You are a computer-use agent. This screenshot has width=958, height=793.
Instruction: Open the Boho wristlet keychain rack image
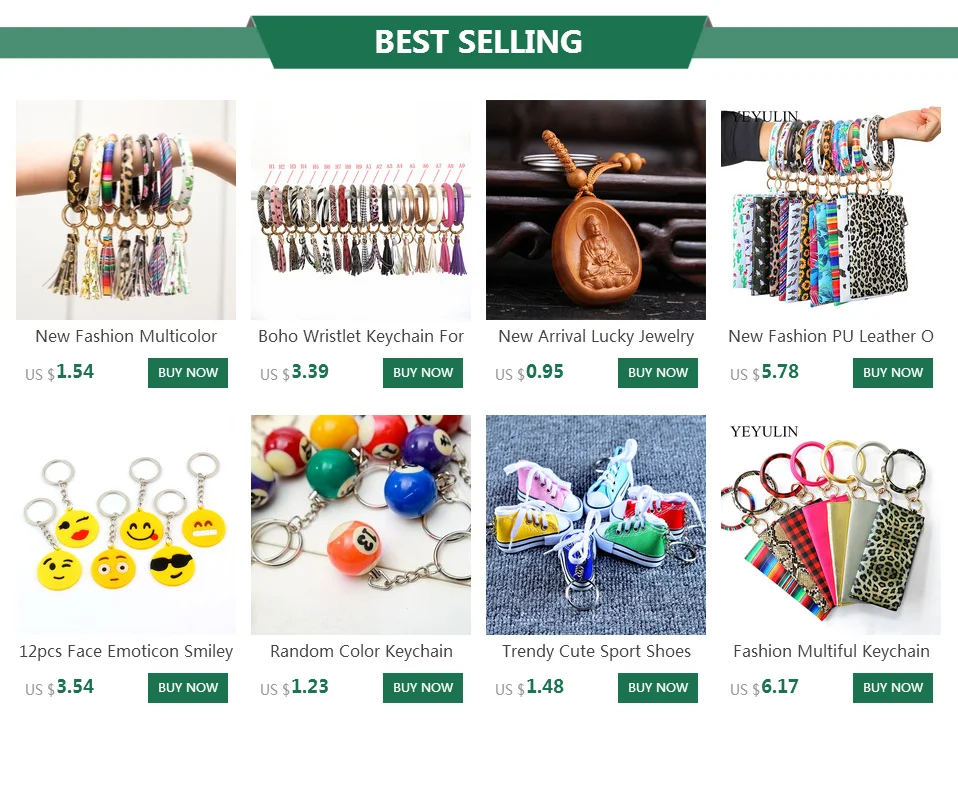360,210
